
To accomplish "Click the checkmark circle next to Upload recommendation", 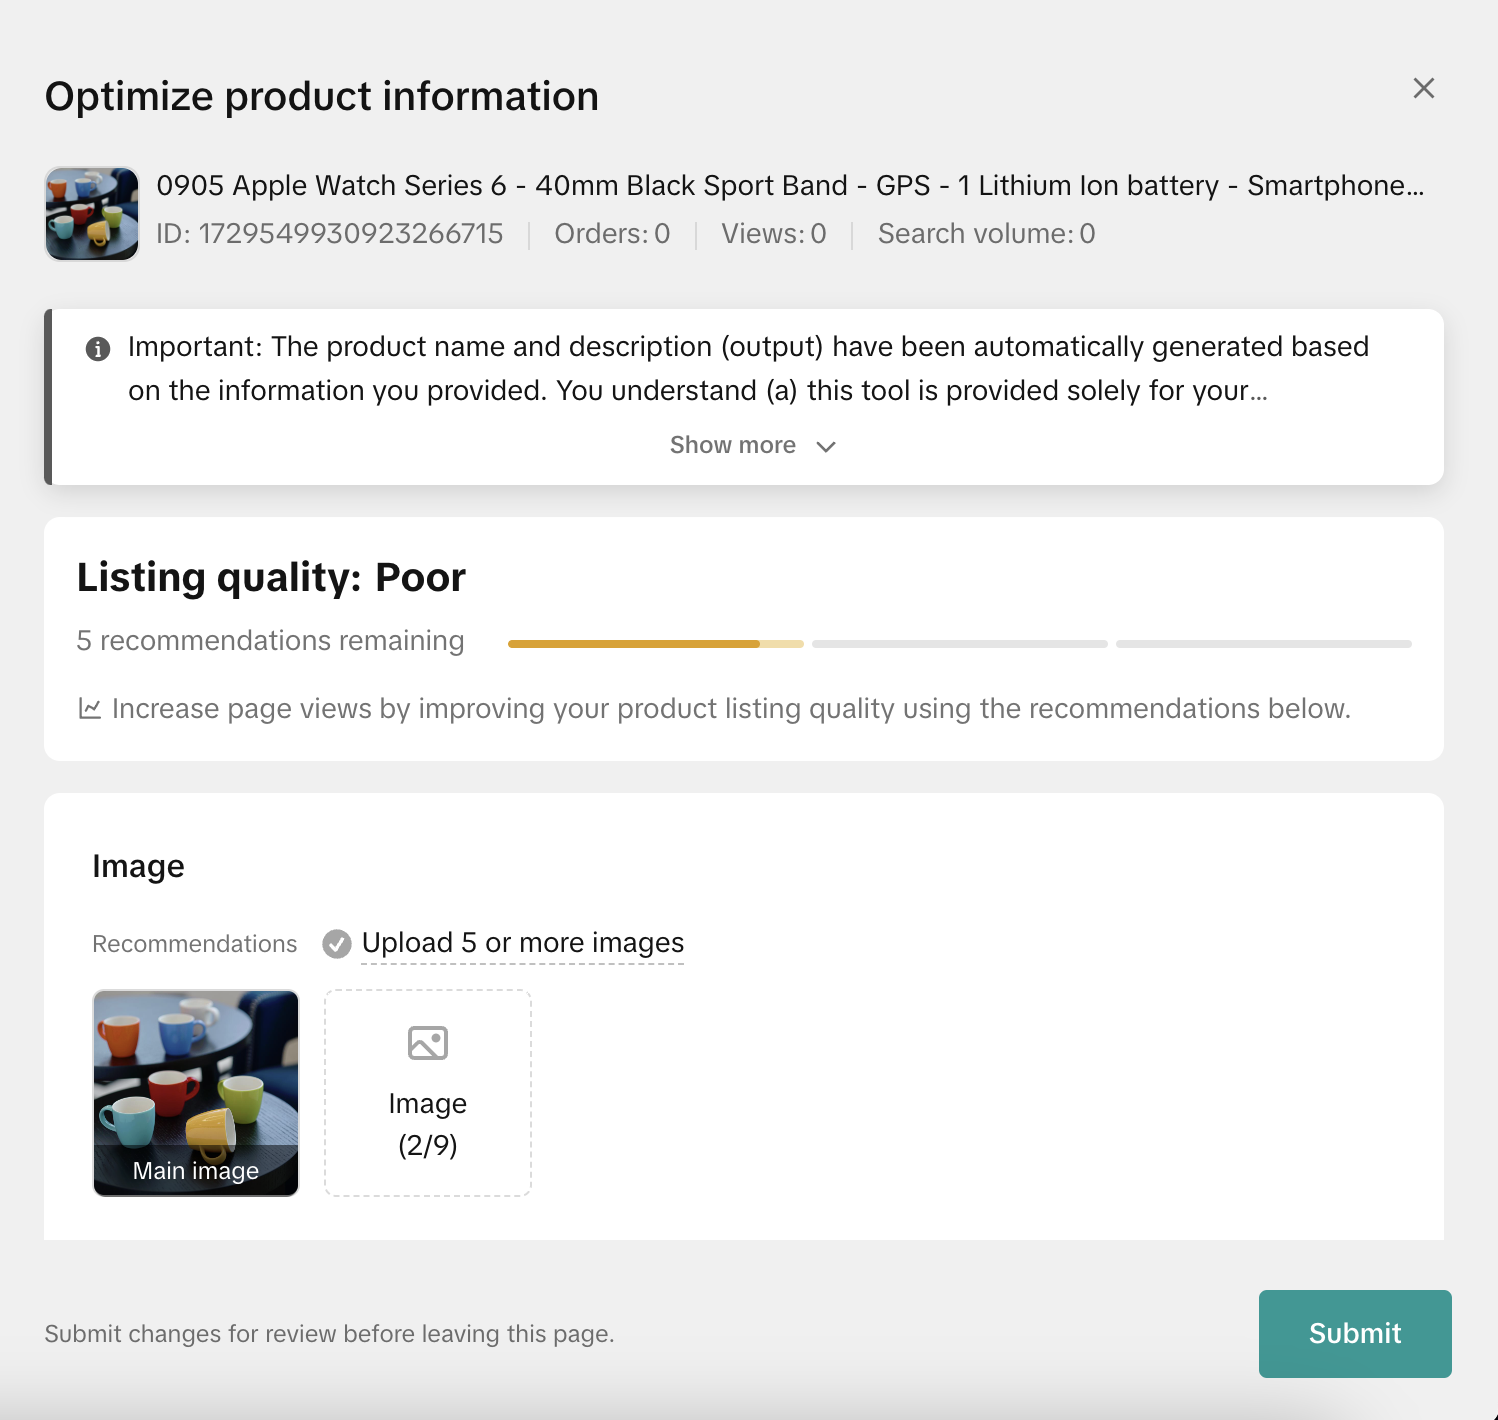I will [x=337, y=944].
